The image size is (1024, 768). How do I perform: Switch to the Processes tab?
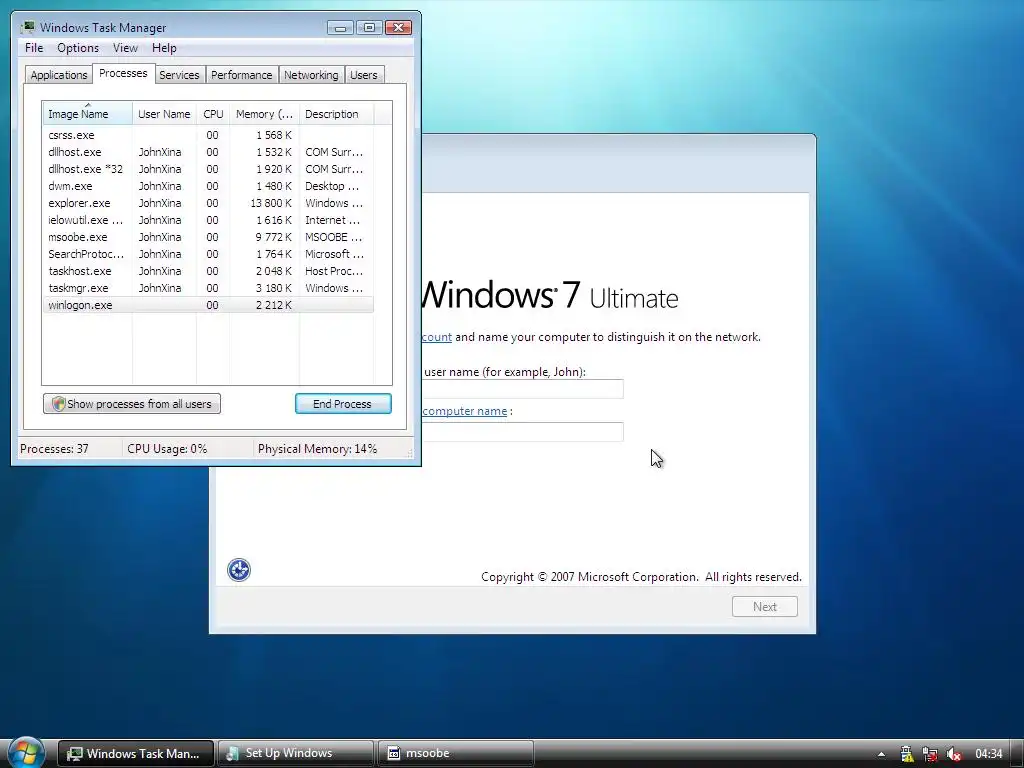tap(123, 73)
